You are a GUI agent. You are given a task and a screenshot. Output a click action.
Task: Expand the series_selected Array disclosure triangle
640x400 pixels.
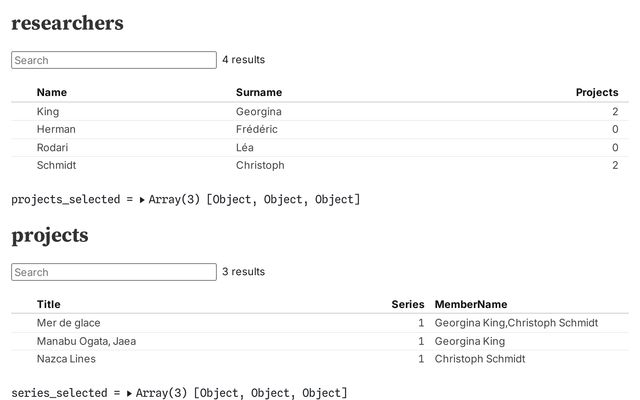click(129, 393)
